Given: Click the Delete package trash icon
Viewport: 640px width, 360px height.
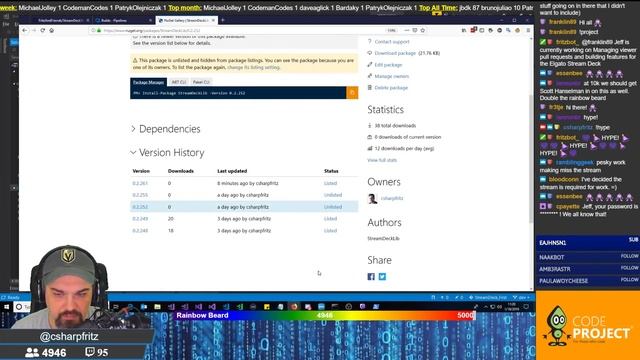Looking at the screenshot, I should pyautogui.click(x=370, y=87).
